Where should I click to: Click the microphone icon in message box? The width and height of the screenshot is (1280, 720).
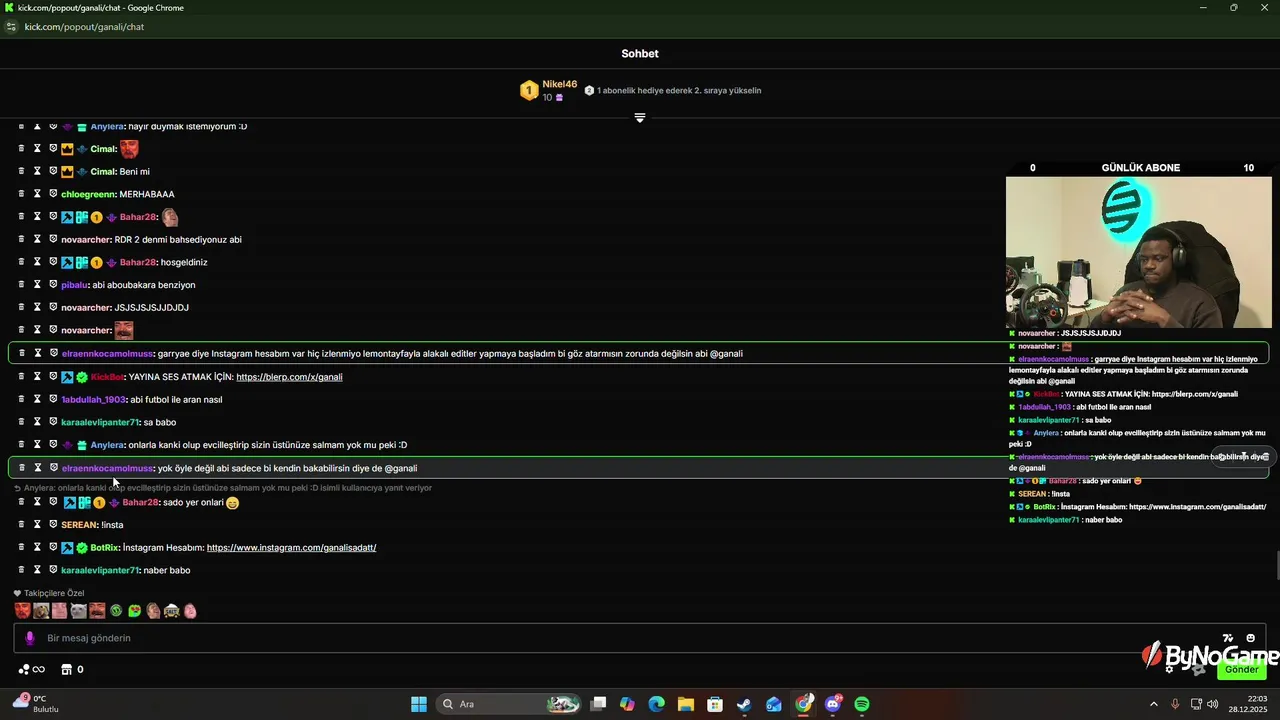[29, 638]
